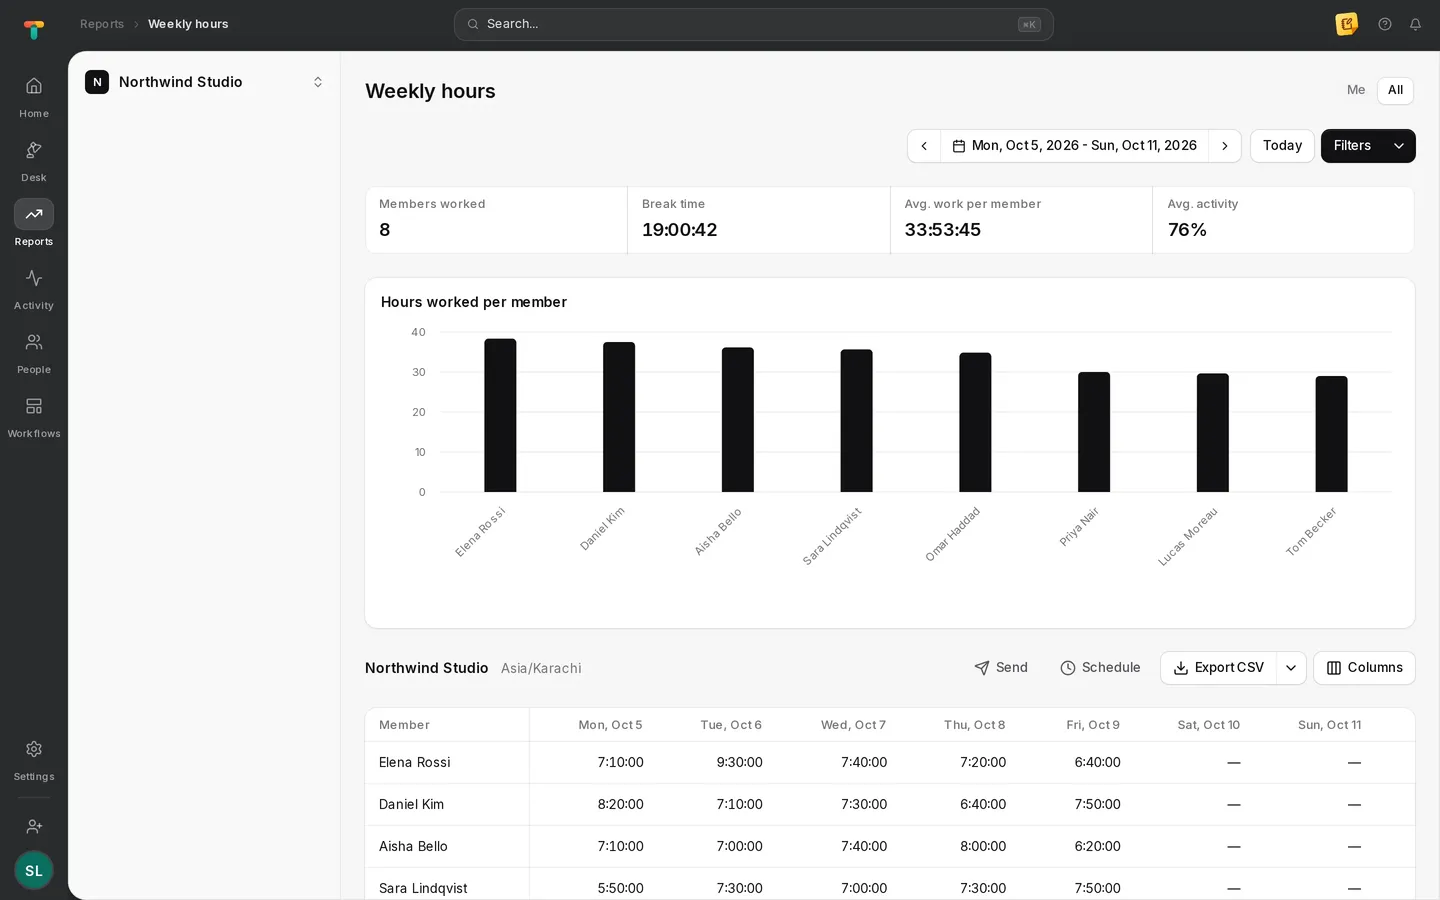1440x900 pixels.
Task: Click the app logo in top-left
Action: point(34,29)
